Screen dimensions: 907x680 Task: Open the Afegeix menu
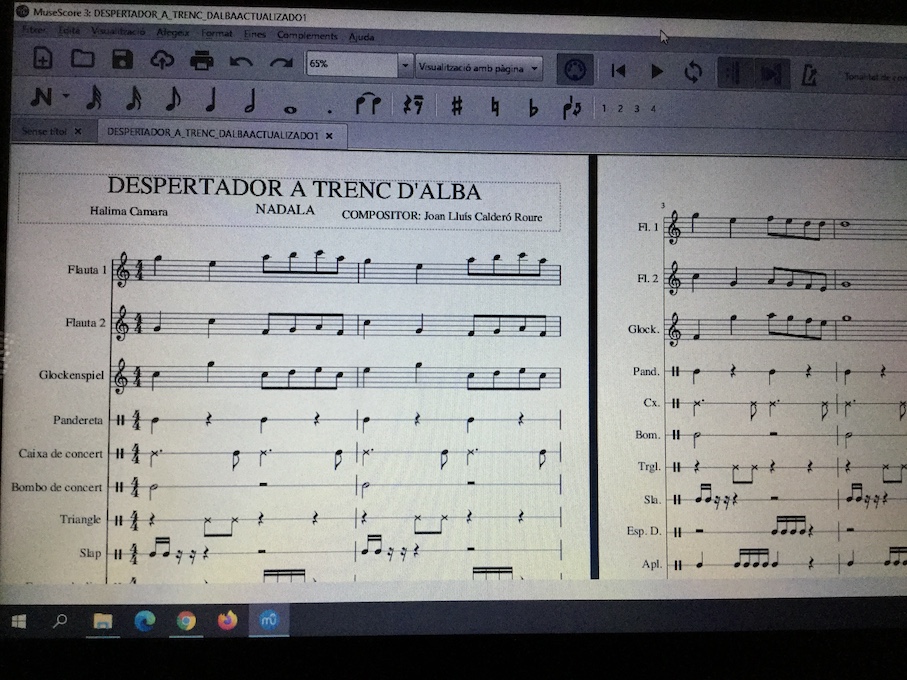[x=173, y=33]
